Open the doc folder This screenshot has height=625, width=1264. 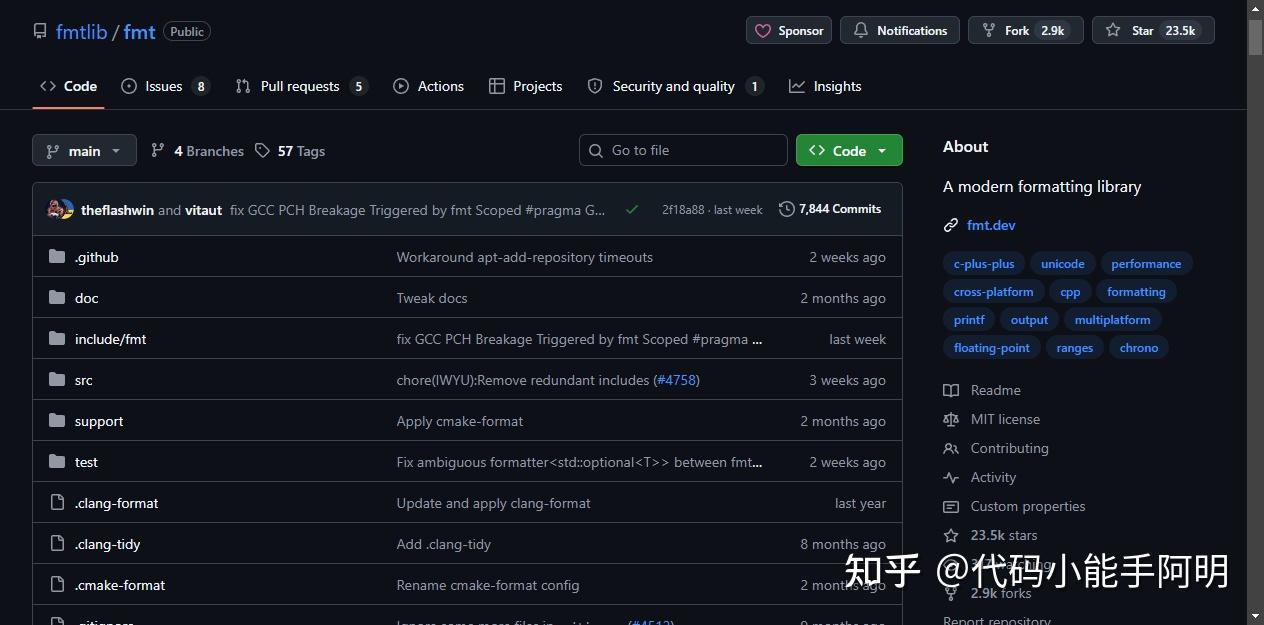click(87, 298)
